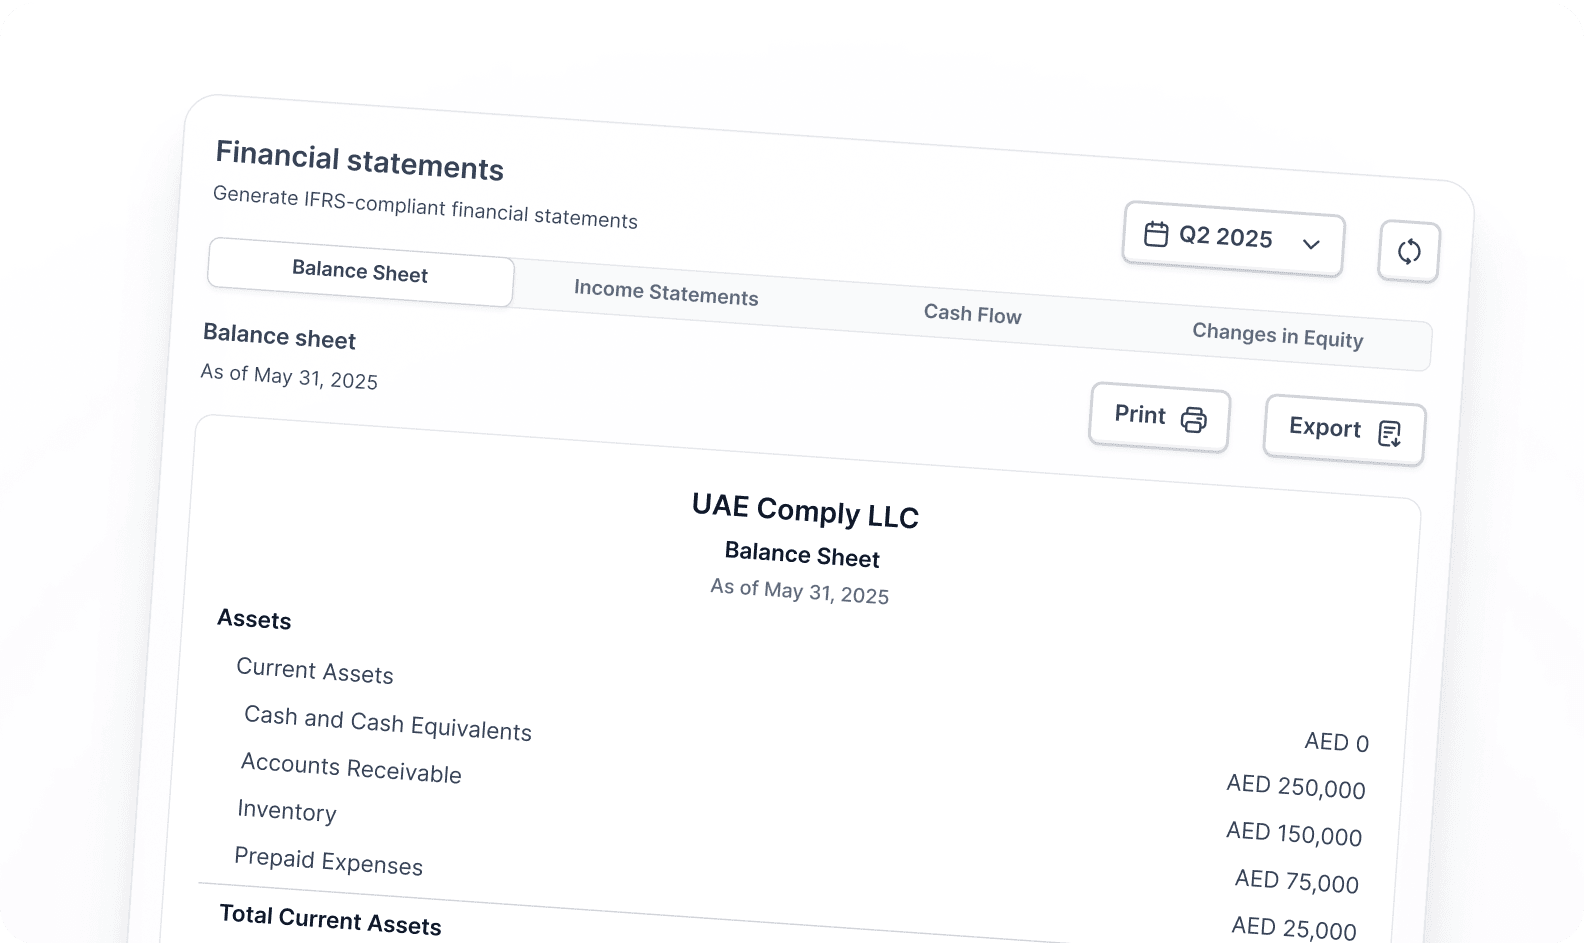
Task: Select the Balance Sheet tab
Action: [x=360, y=272]
